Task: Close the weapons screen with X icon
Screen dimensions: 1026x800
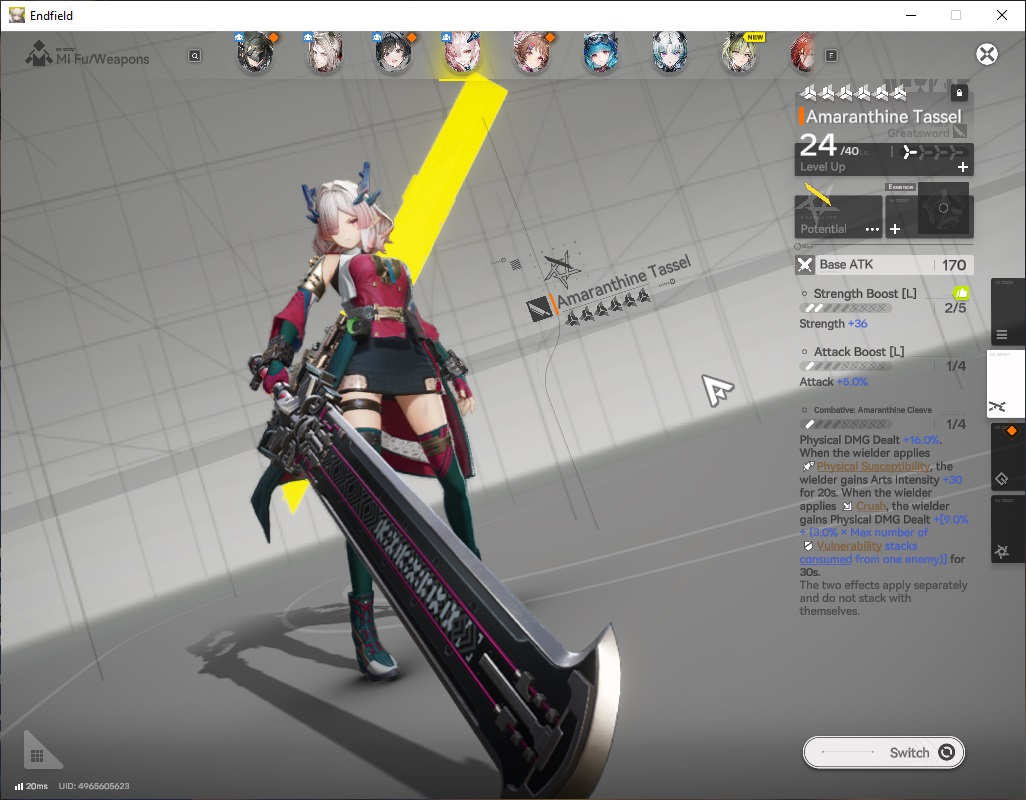Action: [987, 54]
